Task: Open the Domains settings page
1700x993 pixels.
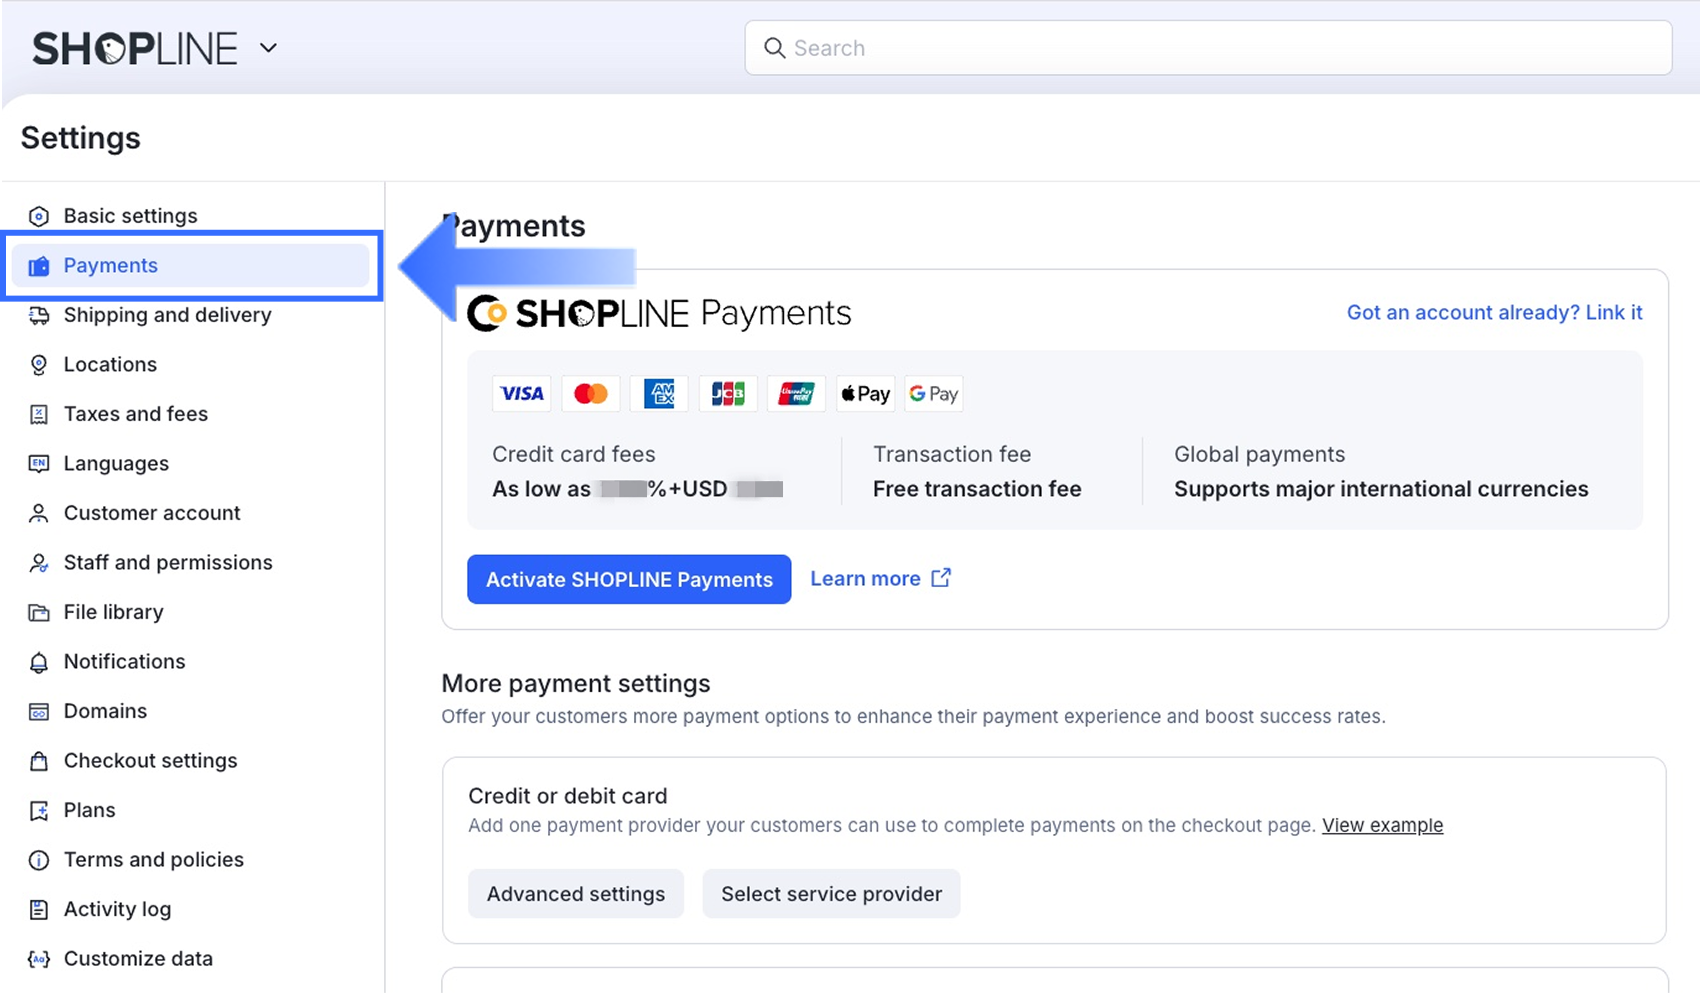Action: (105, 711)
